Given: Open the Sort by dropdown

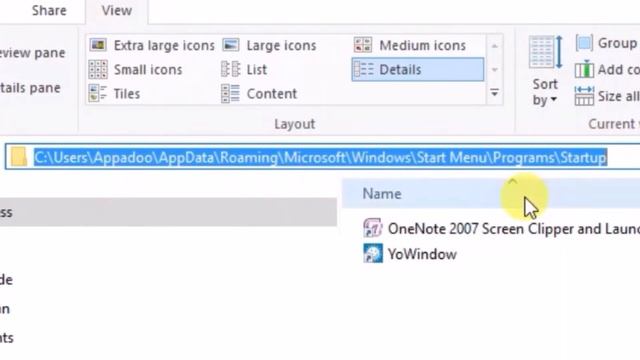Looking at the screenshot, I should [x=545, y=72].
